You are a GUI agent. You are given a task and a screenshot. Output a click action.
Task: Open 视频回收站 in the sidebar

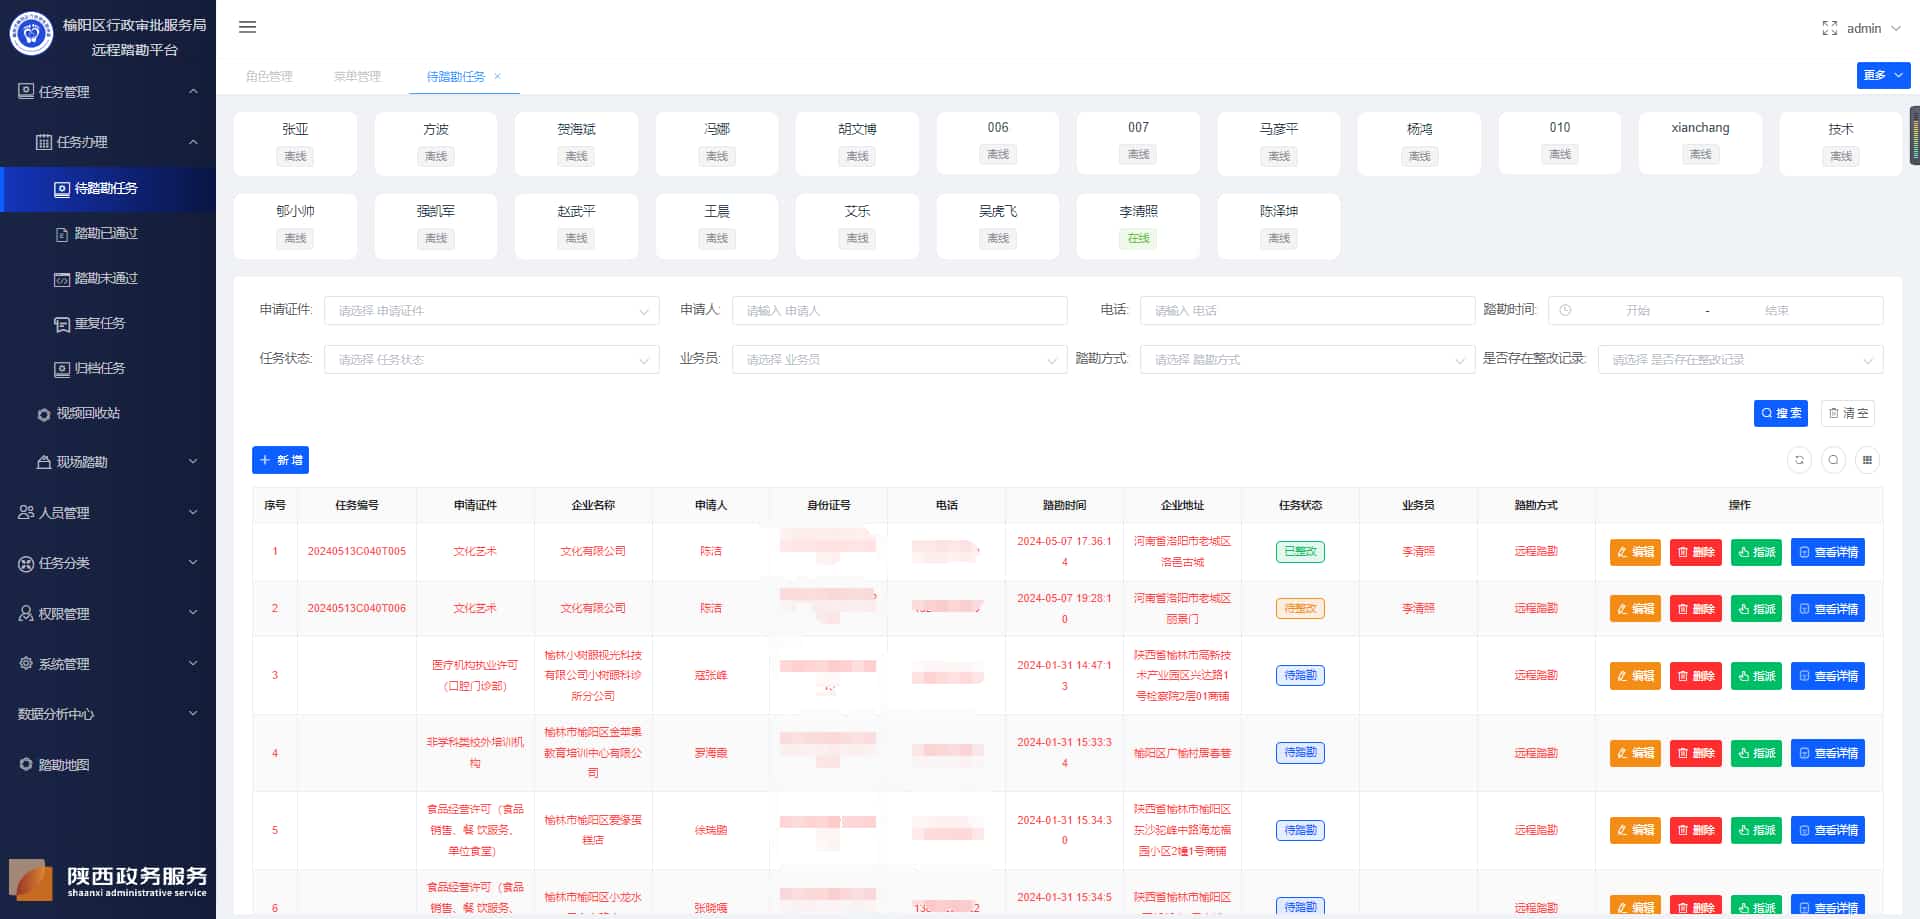pyautogui.click(x=108, y=413)
